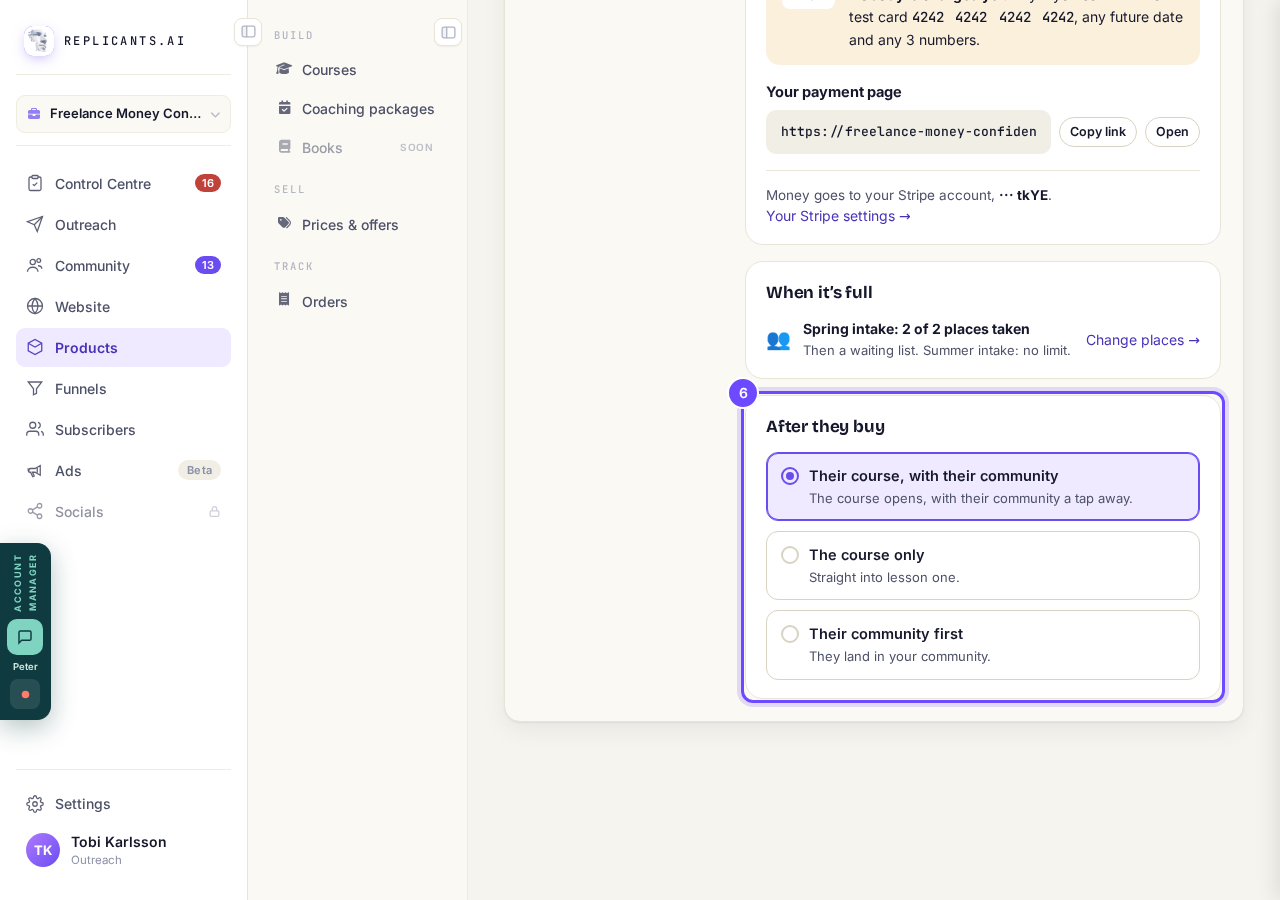Click the "Spring intake: 2 of 2 places taken" text

(x=916, y=329)
